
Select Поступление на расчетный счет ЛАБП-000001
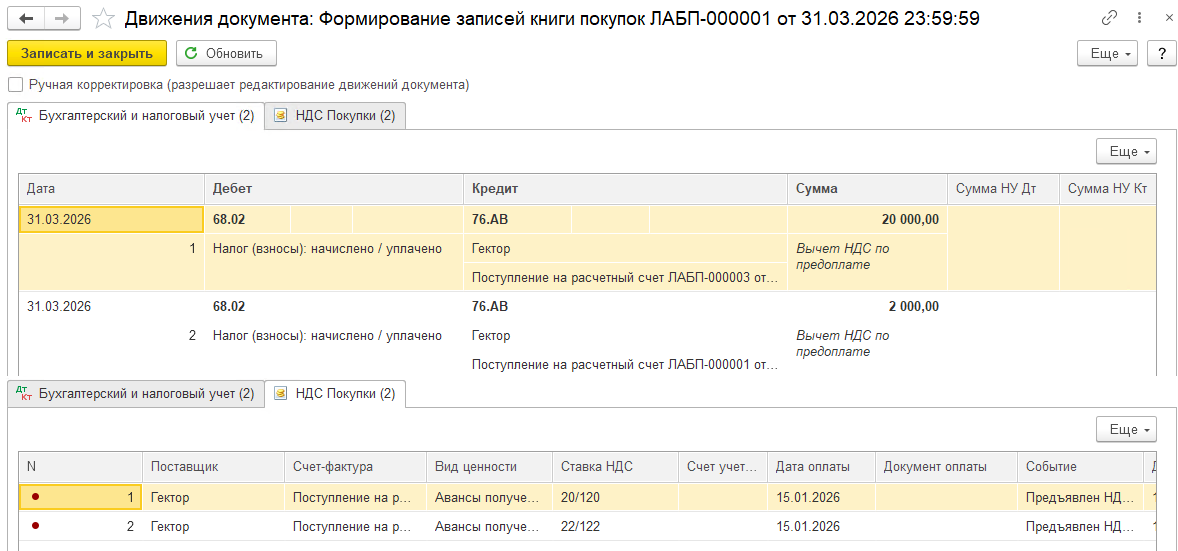click(625, 365)
